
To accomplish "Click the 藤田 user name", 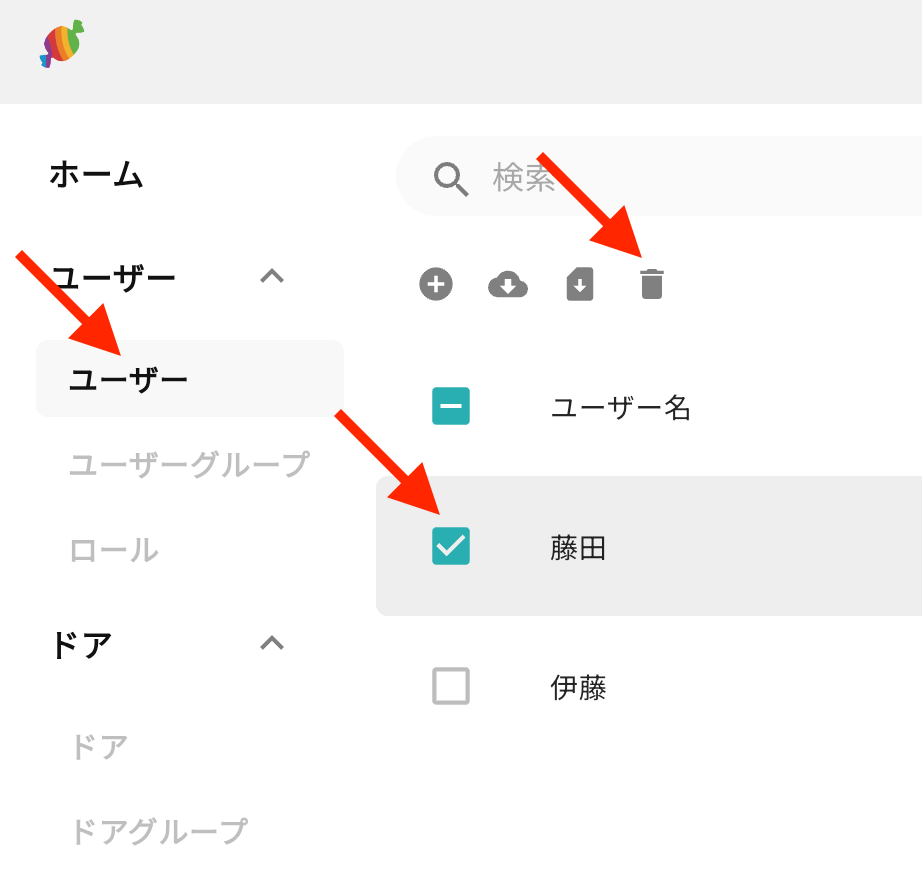I will point(578,548).
